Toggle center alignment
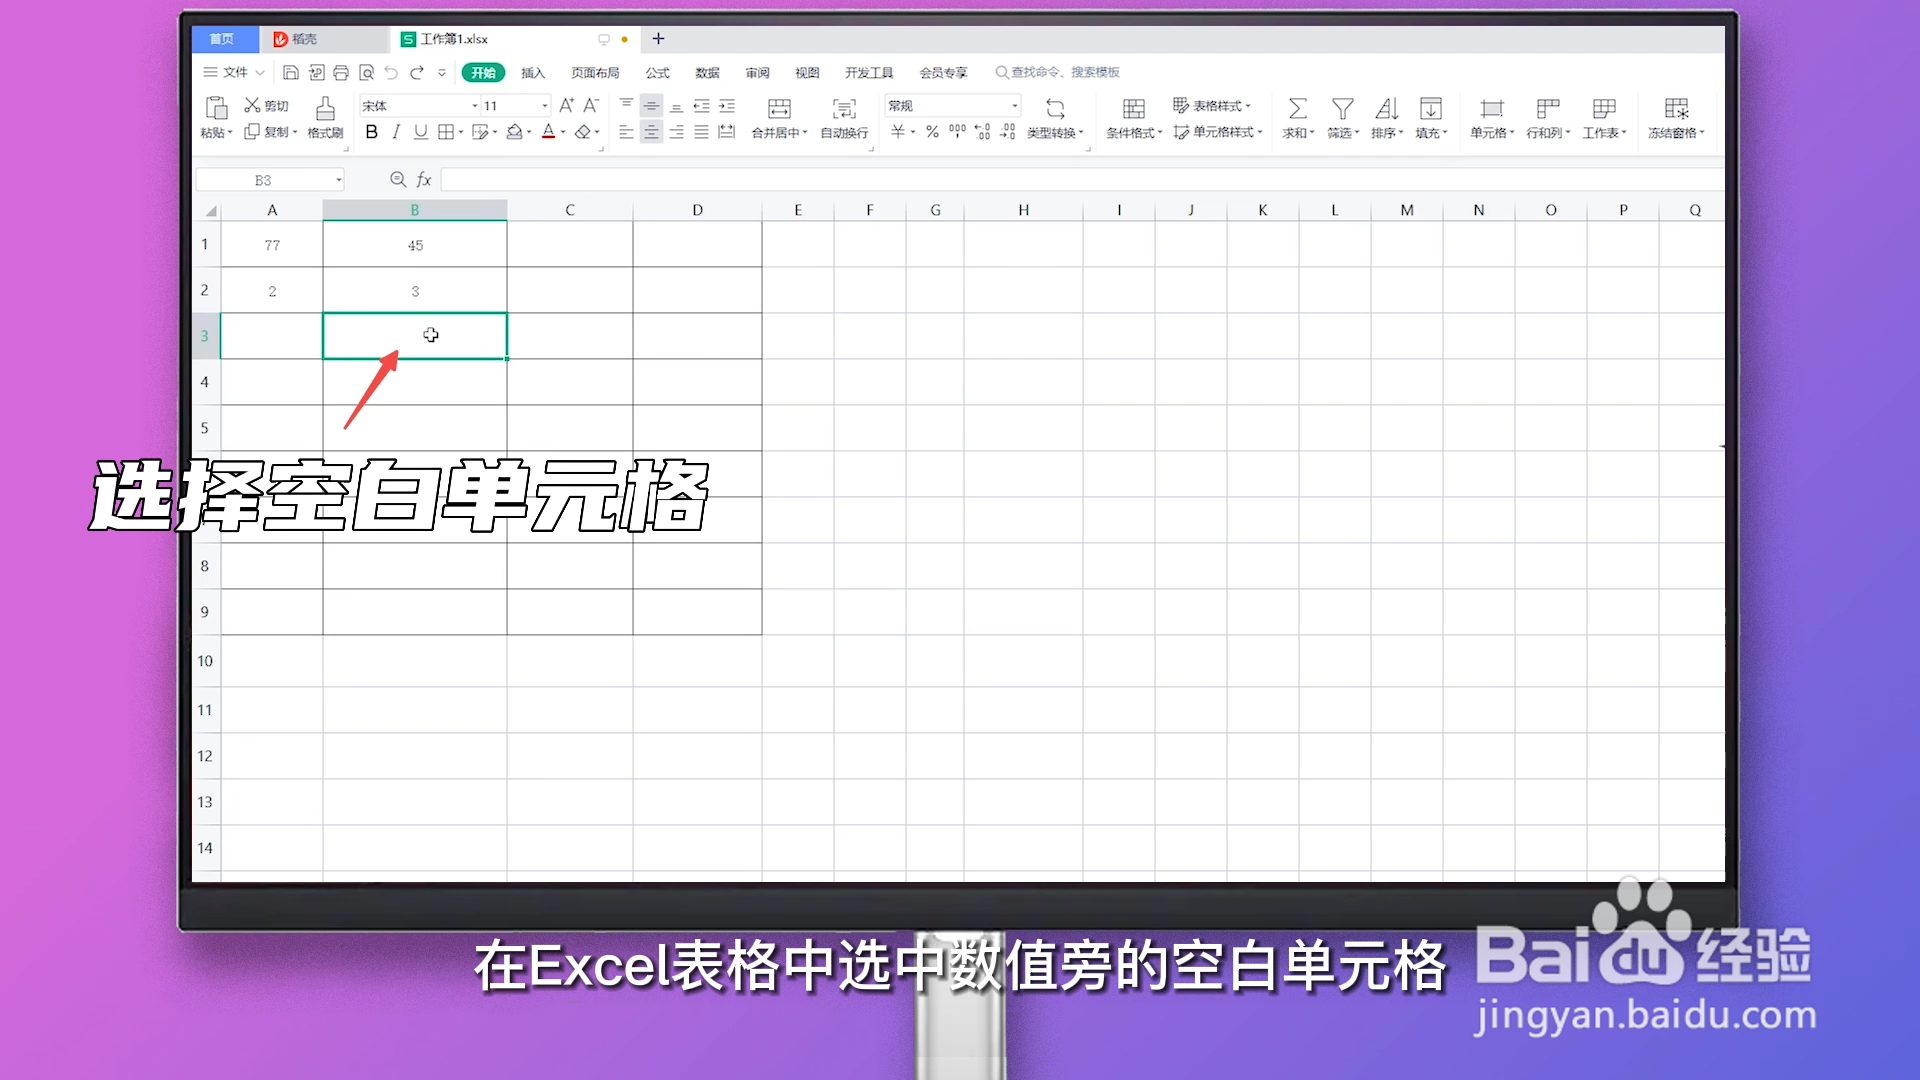The height and width of the screenshot is (1080, 1920). [x=651, y=131]
